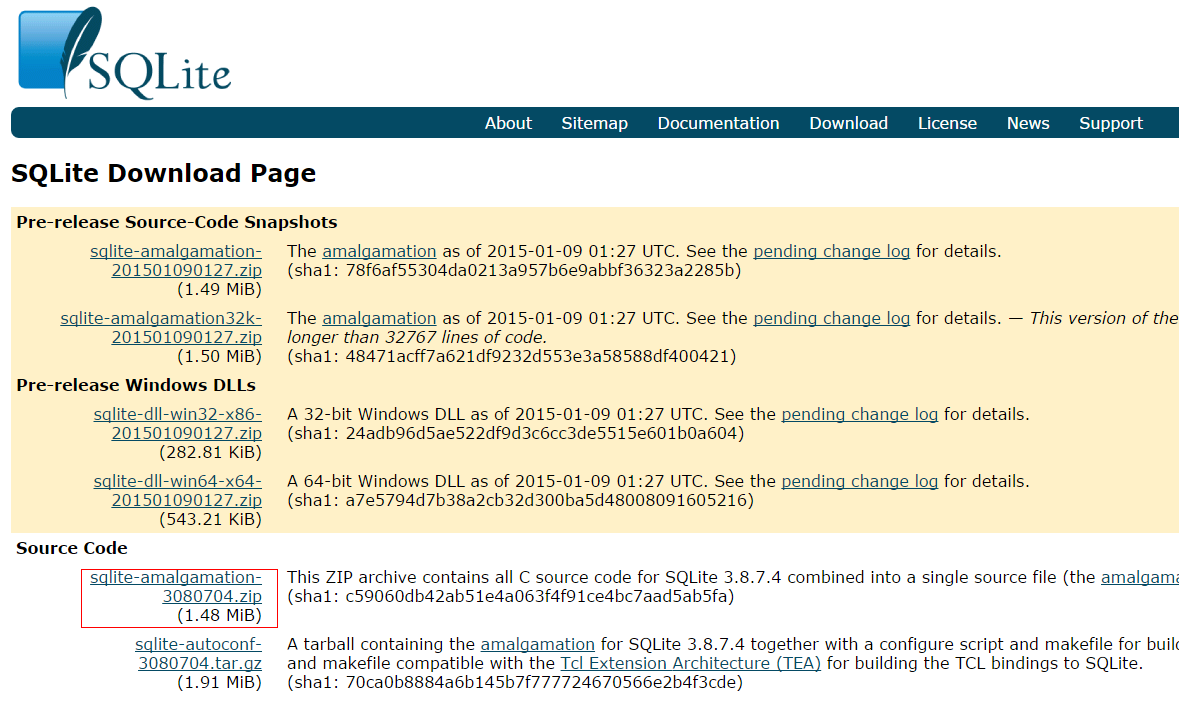Click pending change log in win64 DLL row
This screenshot has width=1179, height=701.
pos(859,481)
